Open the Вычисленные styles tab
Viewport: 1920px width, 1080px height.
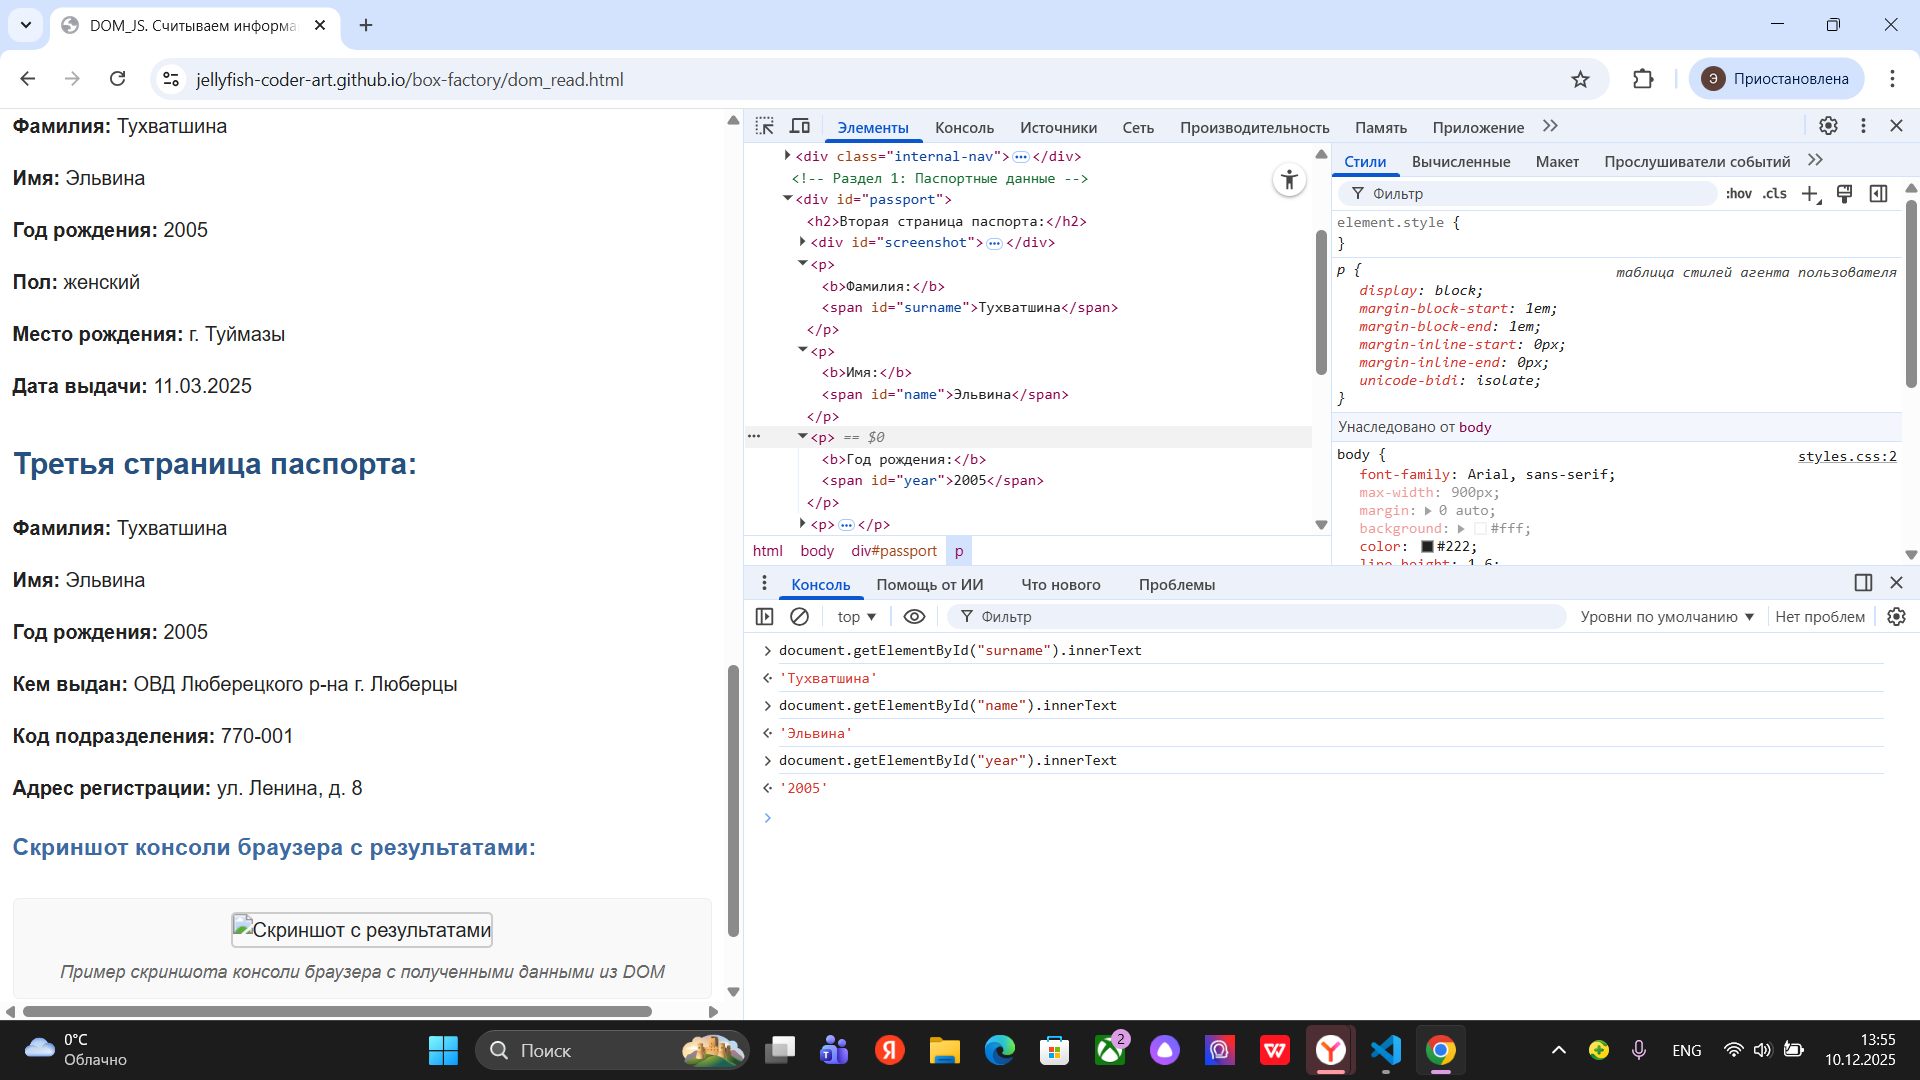[1460, 161]
